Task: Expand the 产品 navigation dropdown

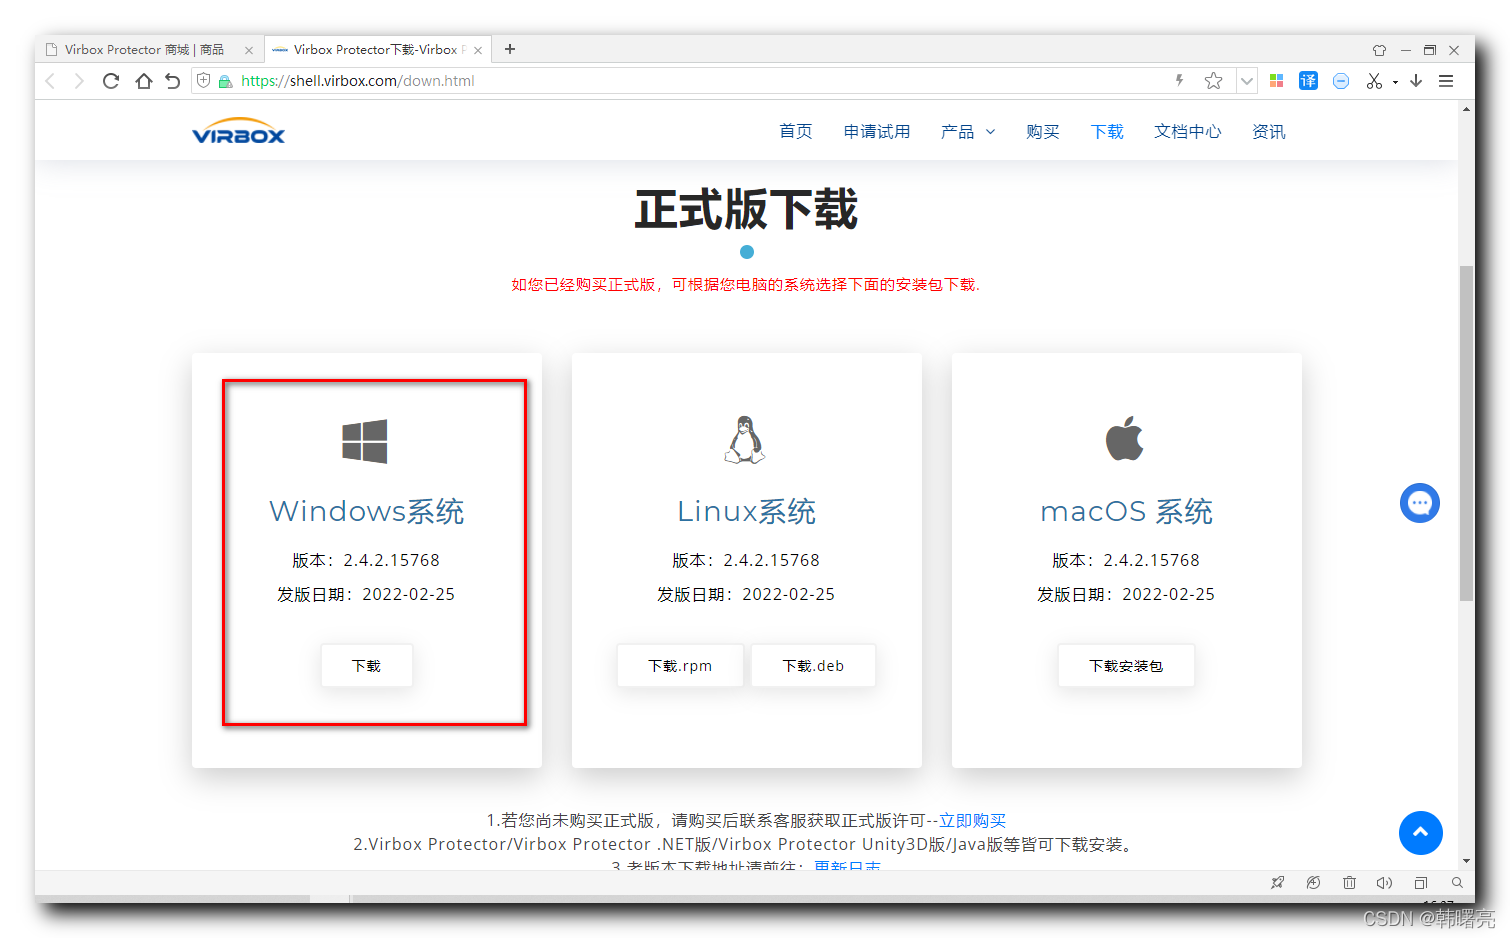Action: pyautogui.click(x=968, y=132)
